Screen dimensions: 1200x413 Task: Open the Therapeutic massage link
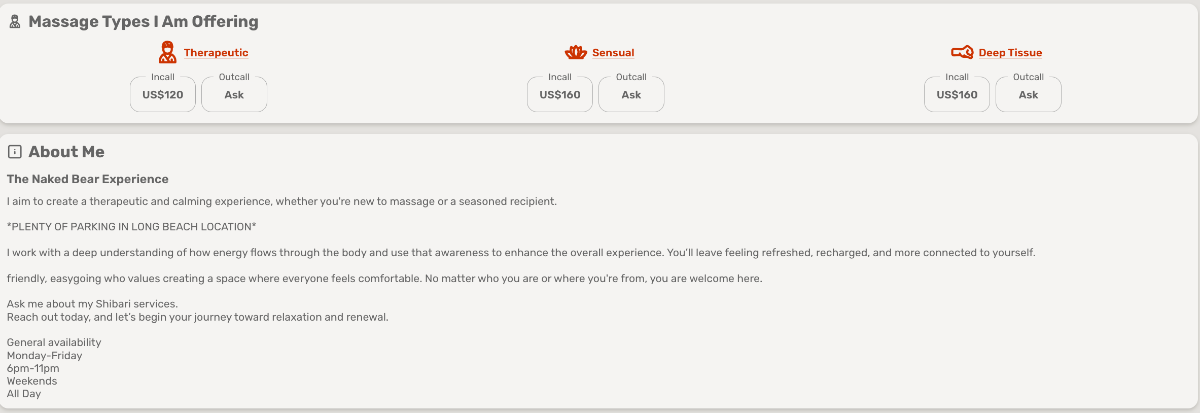click(x=216, y=53)
